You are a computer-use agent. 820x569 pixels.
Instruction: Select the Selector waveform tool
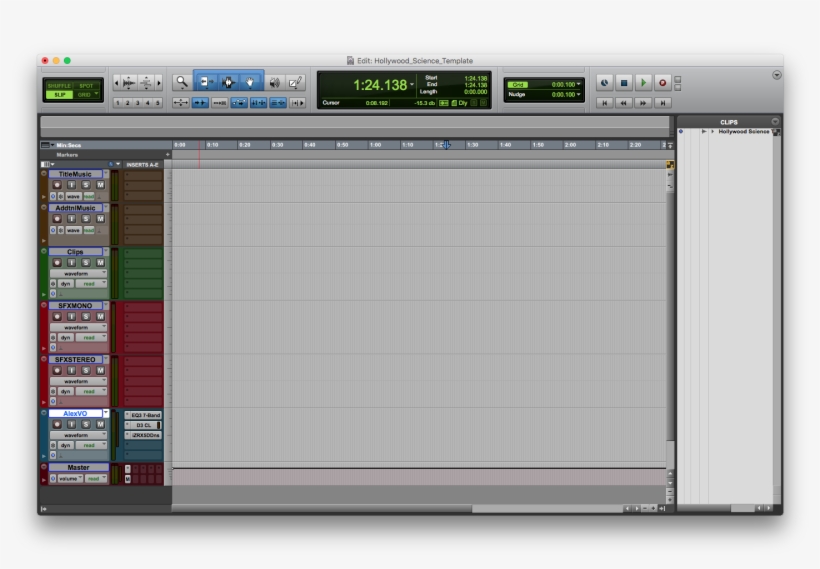228,82
